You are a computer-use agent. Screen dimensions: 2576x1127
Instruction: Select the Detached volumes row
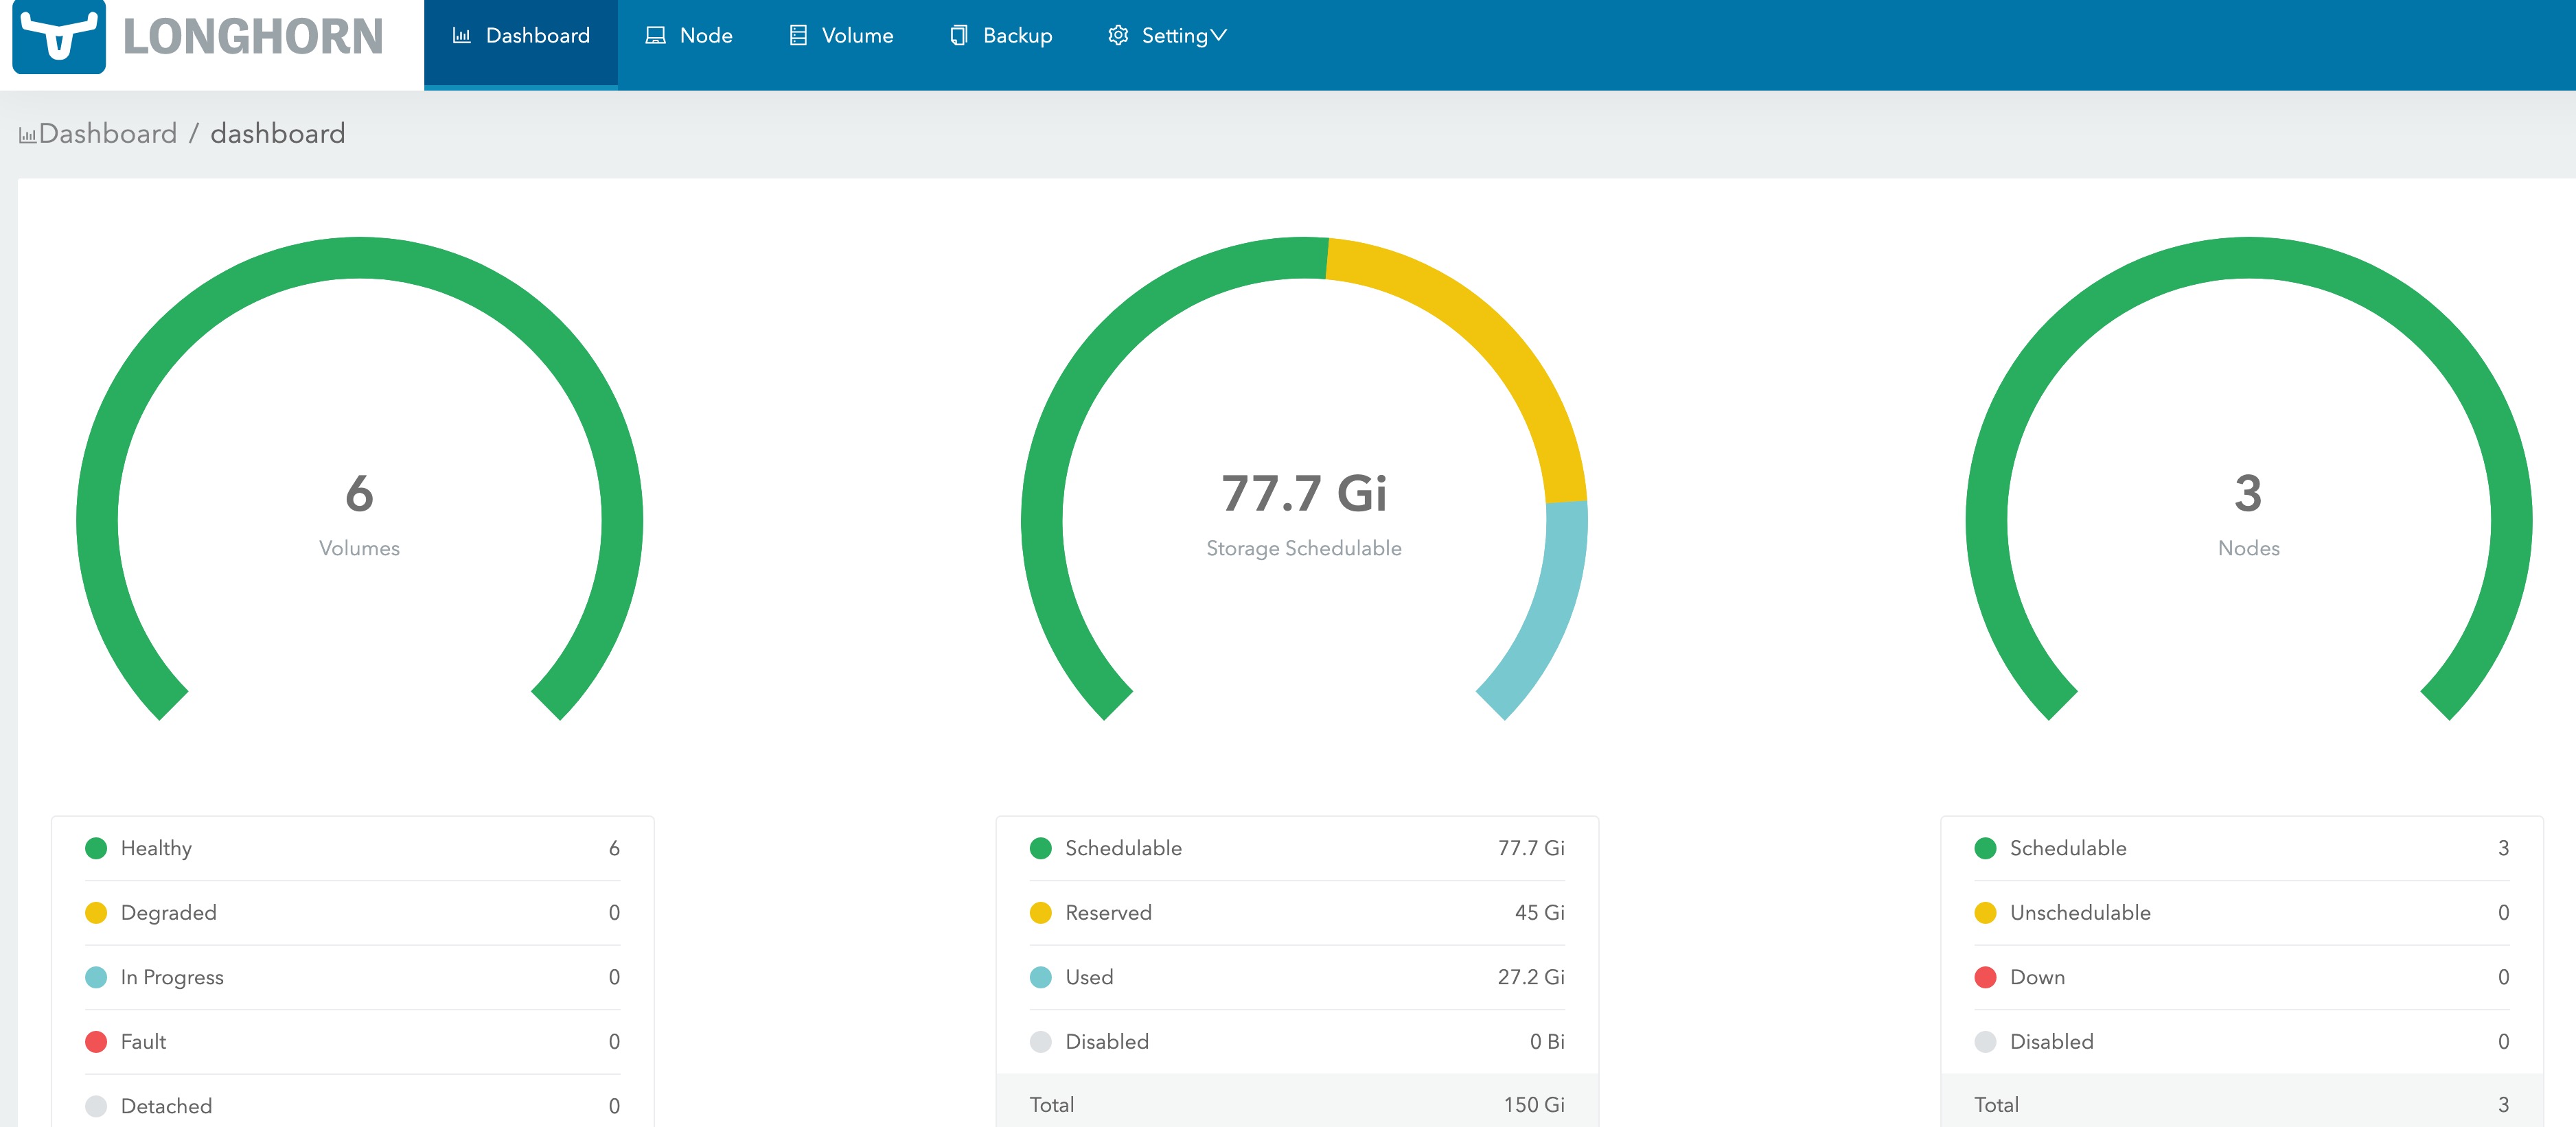coord(353,1106)
